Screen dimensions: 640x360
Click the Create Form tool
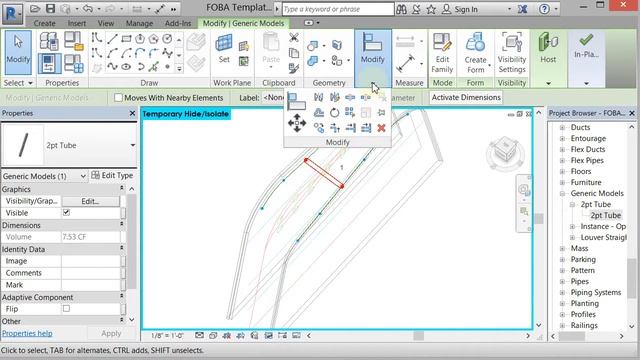click(476, 53)
